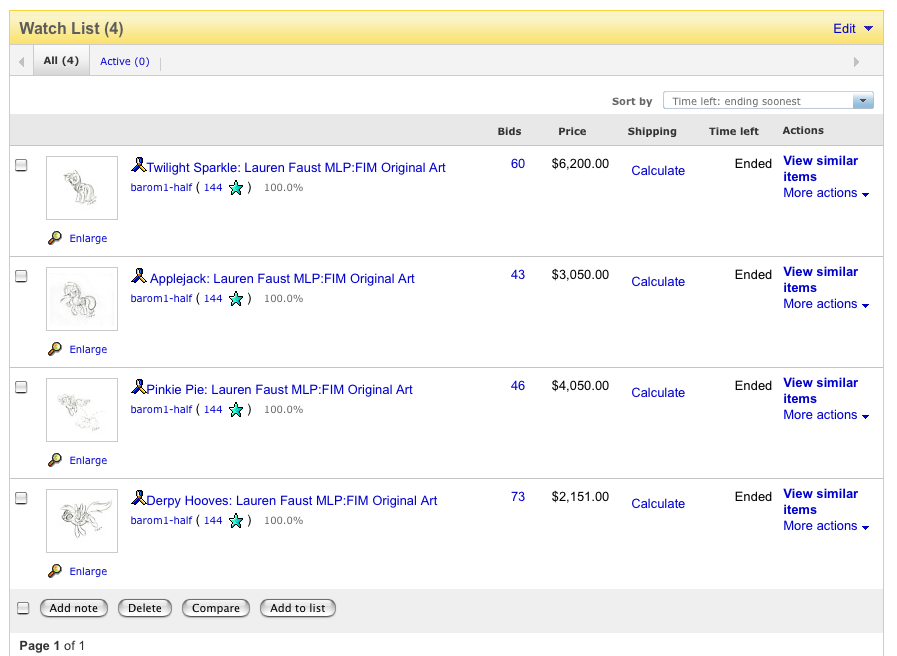Tick the select-all checkbox beside Add note

(23, 608)
